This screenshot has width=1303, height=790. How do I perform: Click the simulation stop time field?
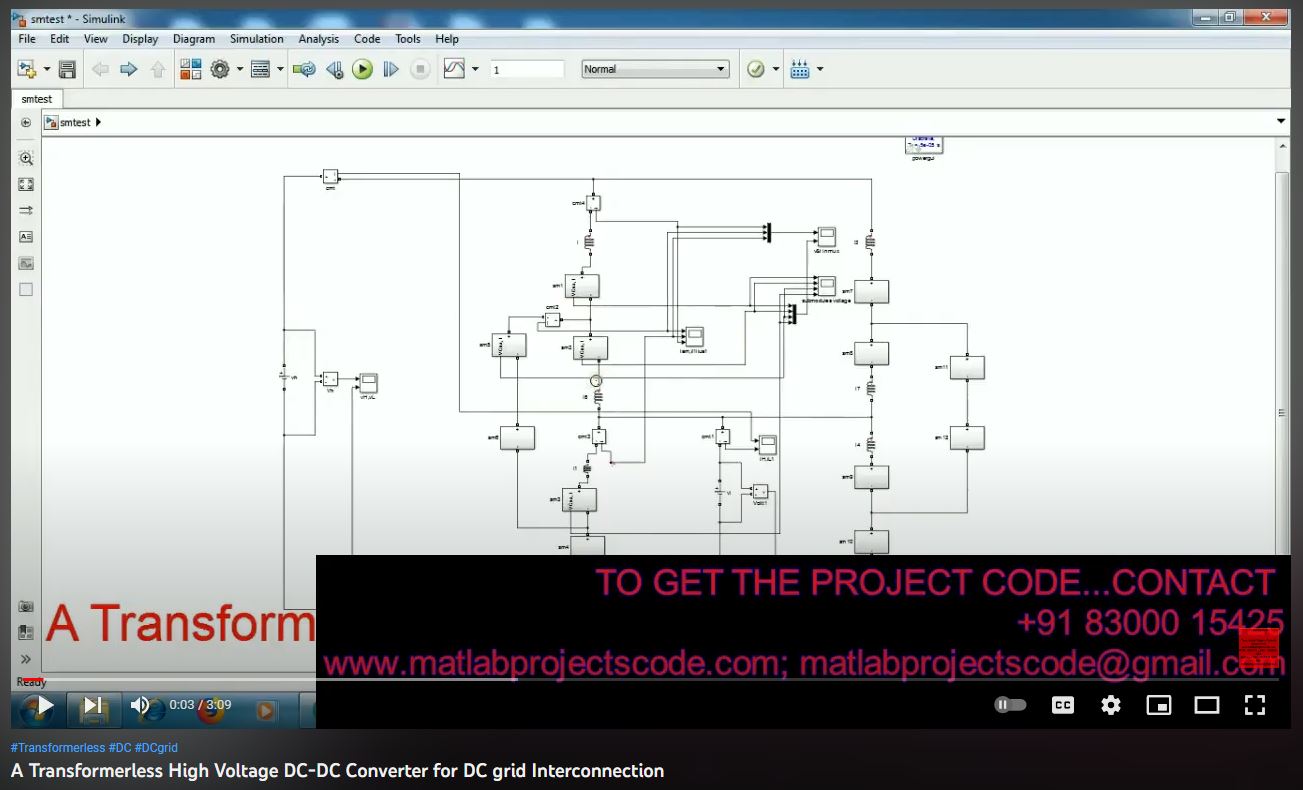pyautogui.click(x=526, y=69)
